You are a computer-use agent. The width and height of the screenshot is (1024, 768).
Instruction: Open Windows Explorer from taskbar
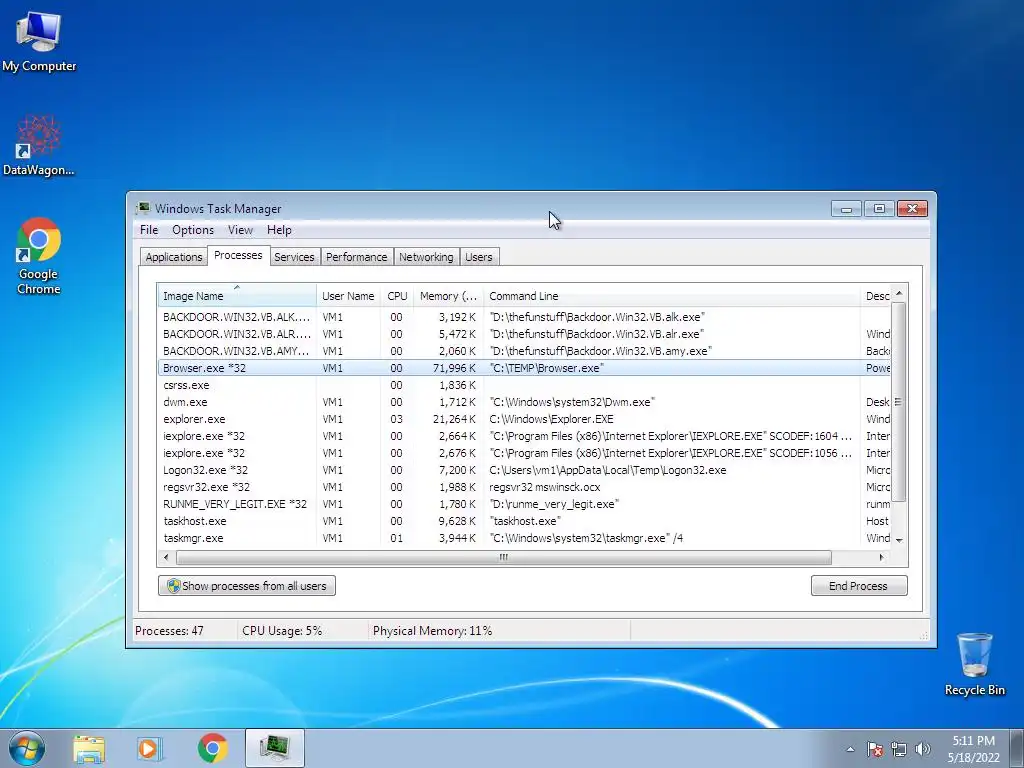[89, 748]
